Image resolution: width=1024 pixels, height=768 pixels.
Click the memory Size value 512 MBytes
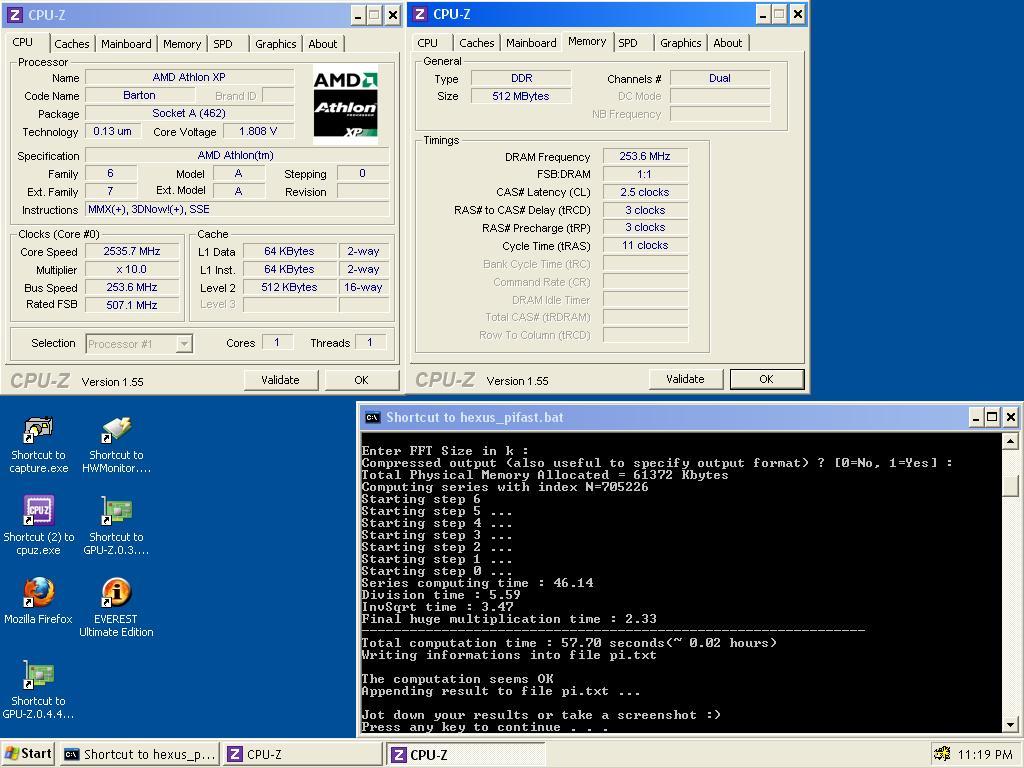click(x=521, y=96)
